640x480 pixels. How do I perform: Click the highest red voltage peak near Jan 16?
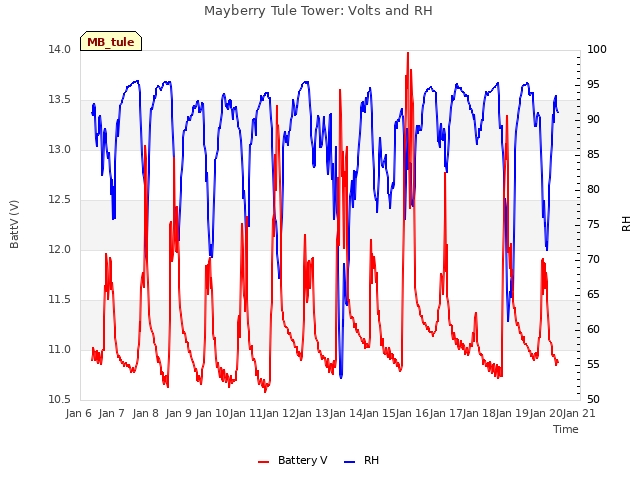(x=408, y=53)
